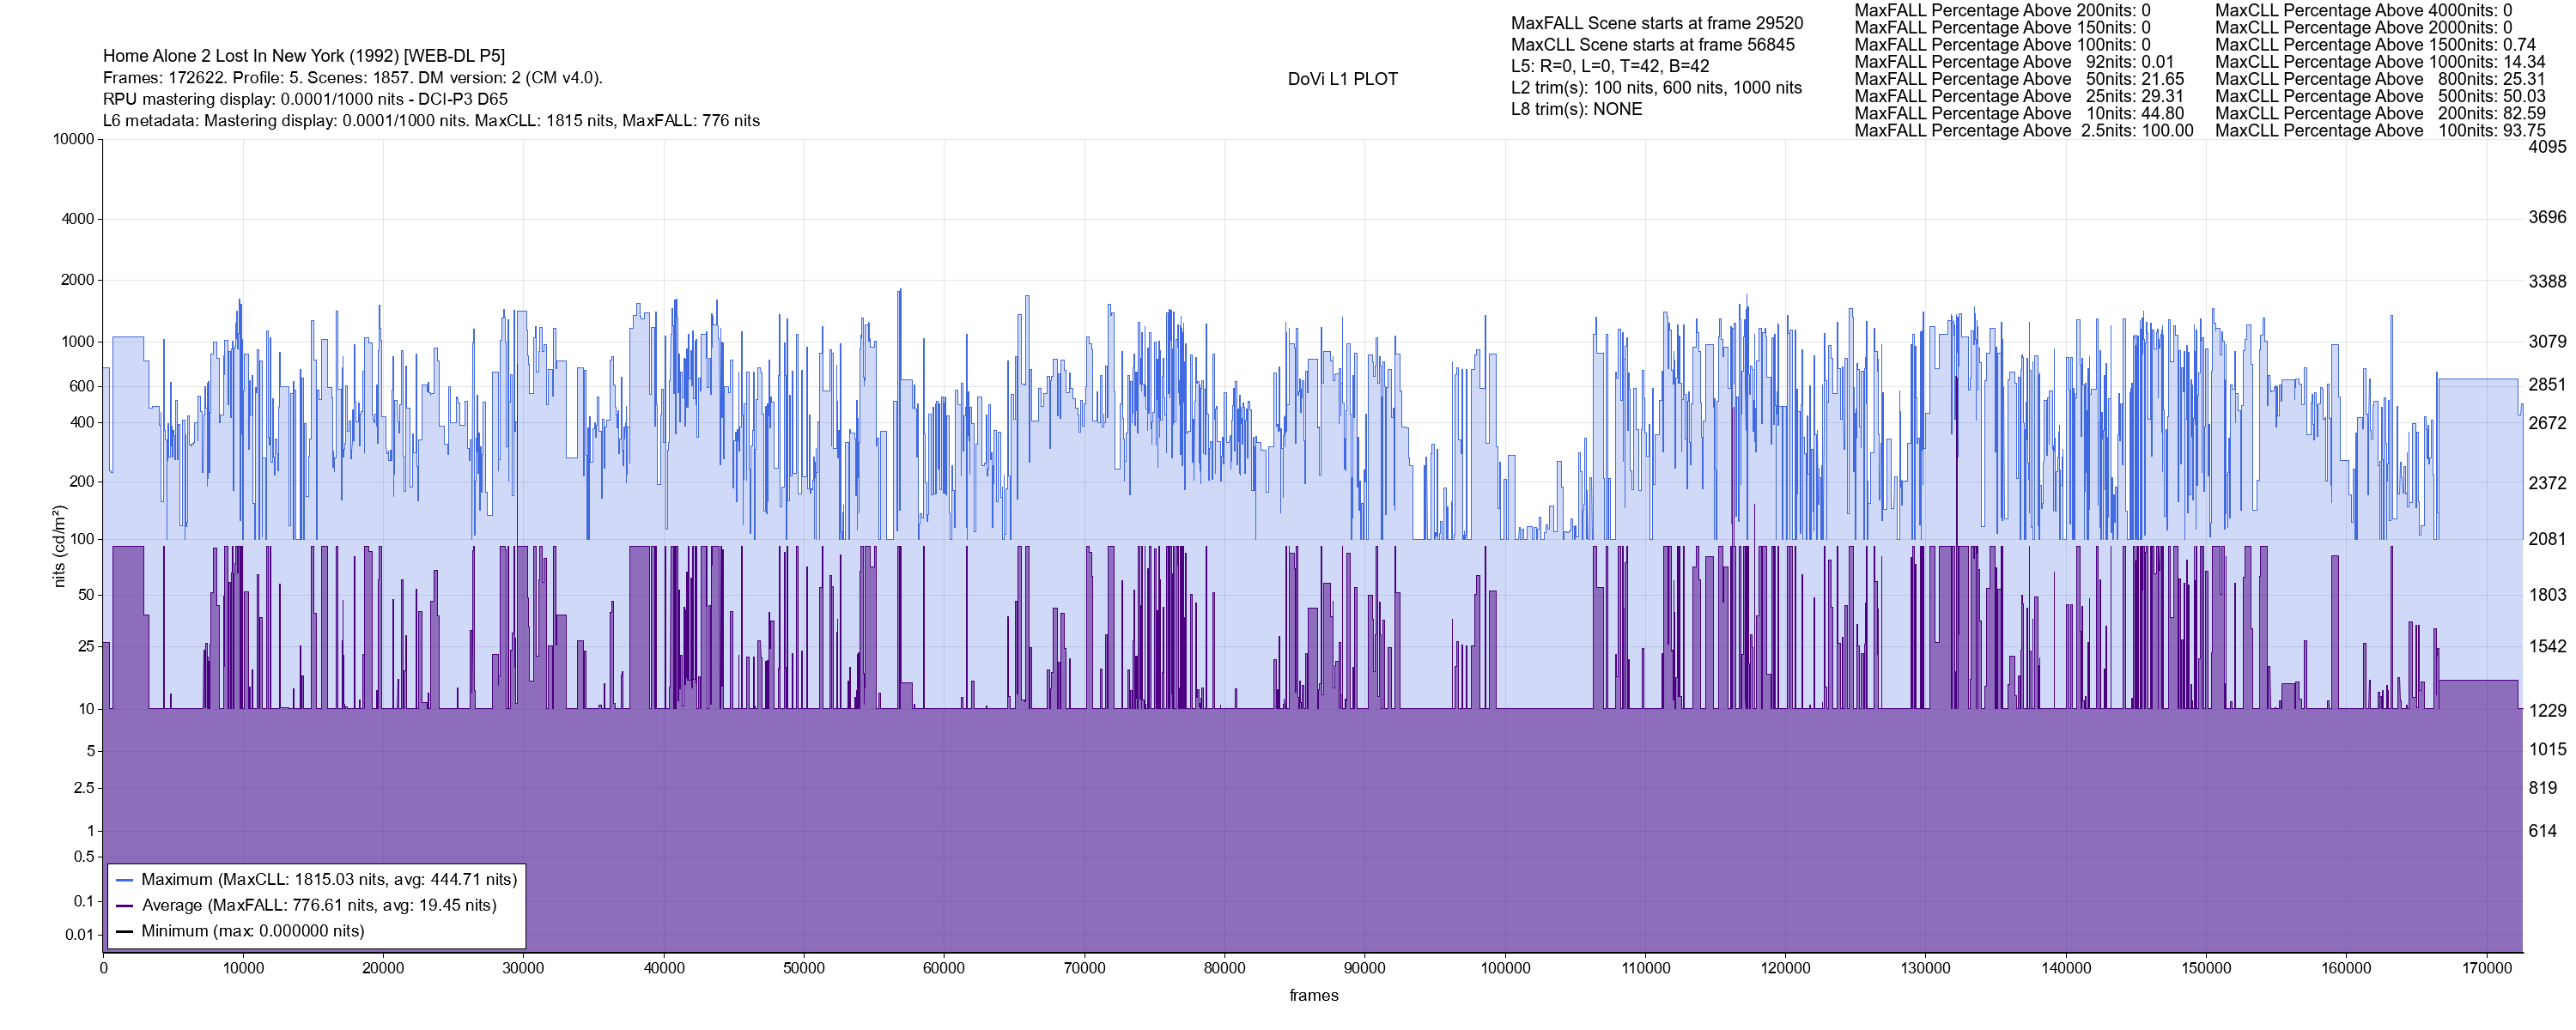Click the 170000 tick on frames axis
The width and height of the screenshot is (2576, 1030).
point(2486,968)
